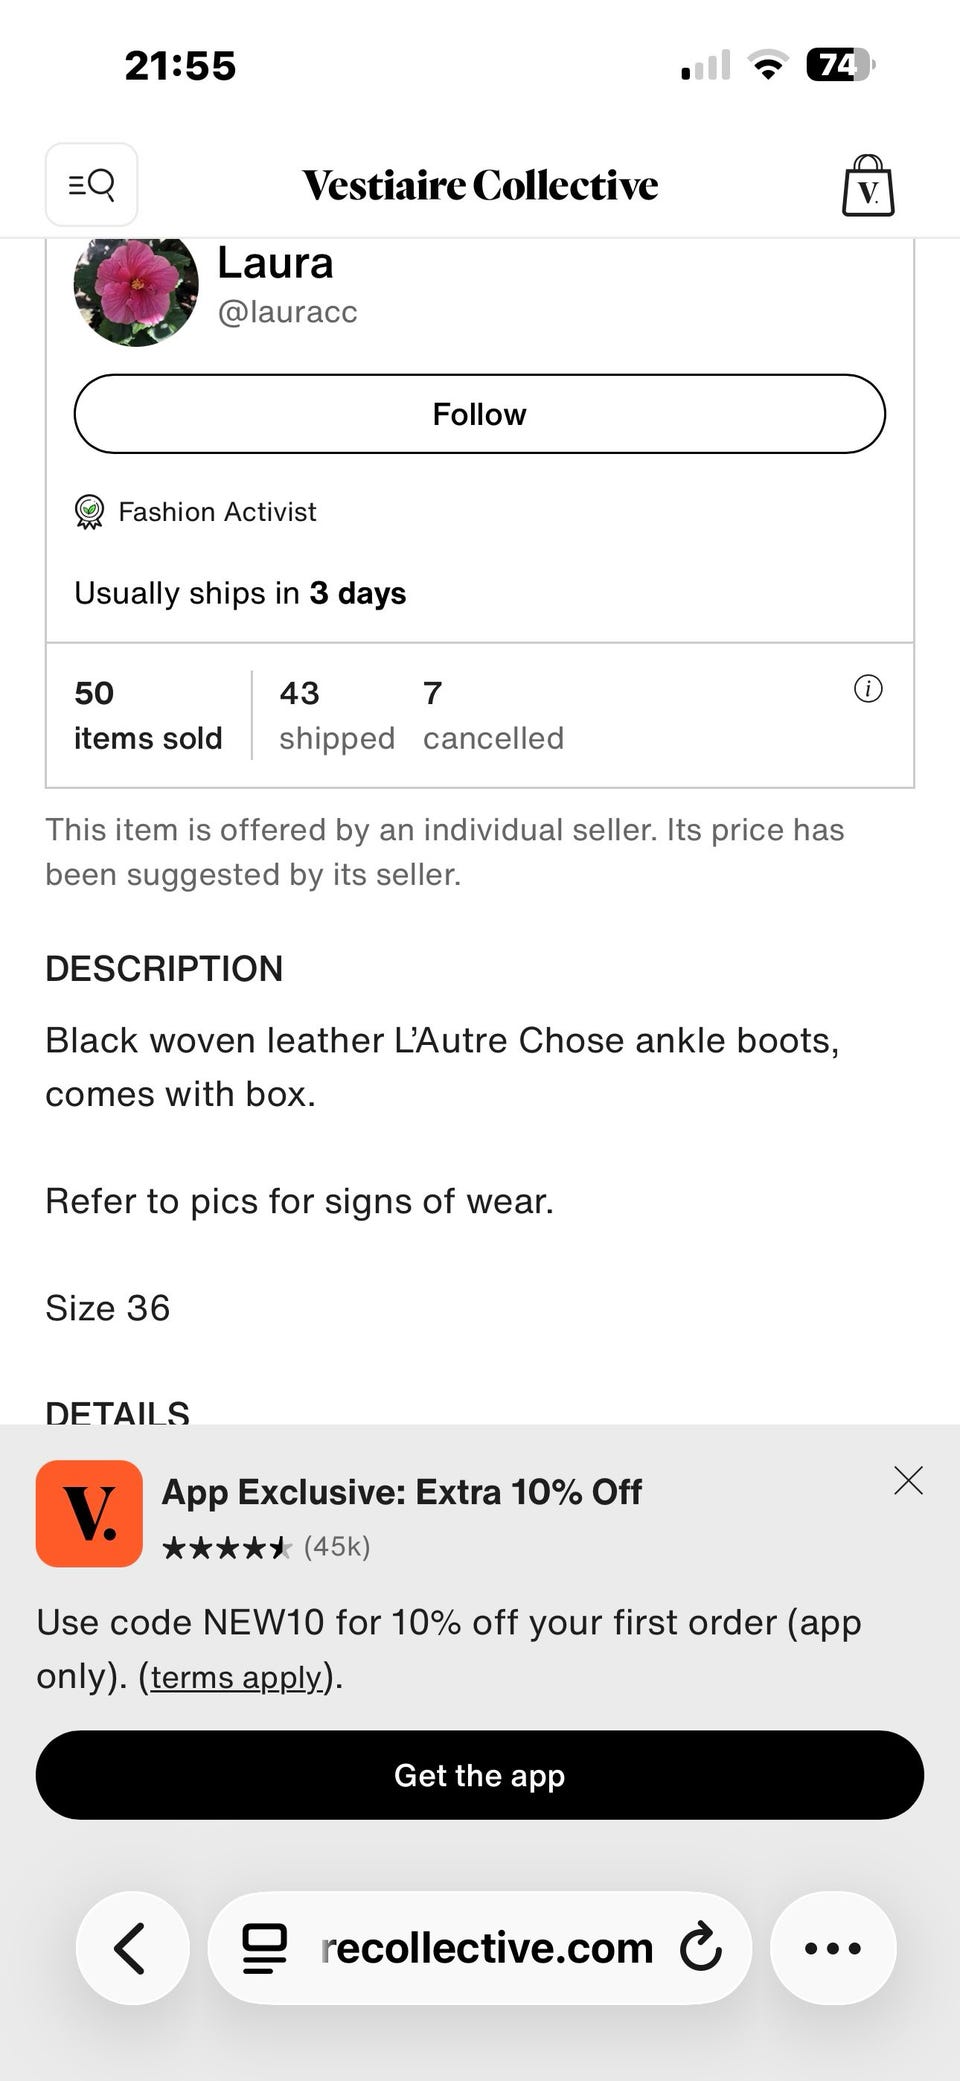The height and width of the screenshot is (2081, 960).
Task: Open the shopping bag
Action: (868, 186)
